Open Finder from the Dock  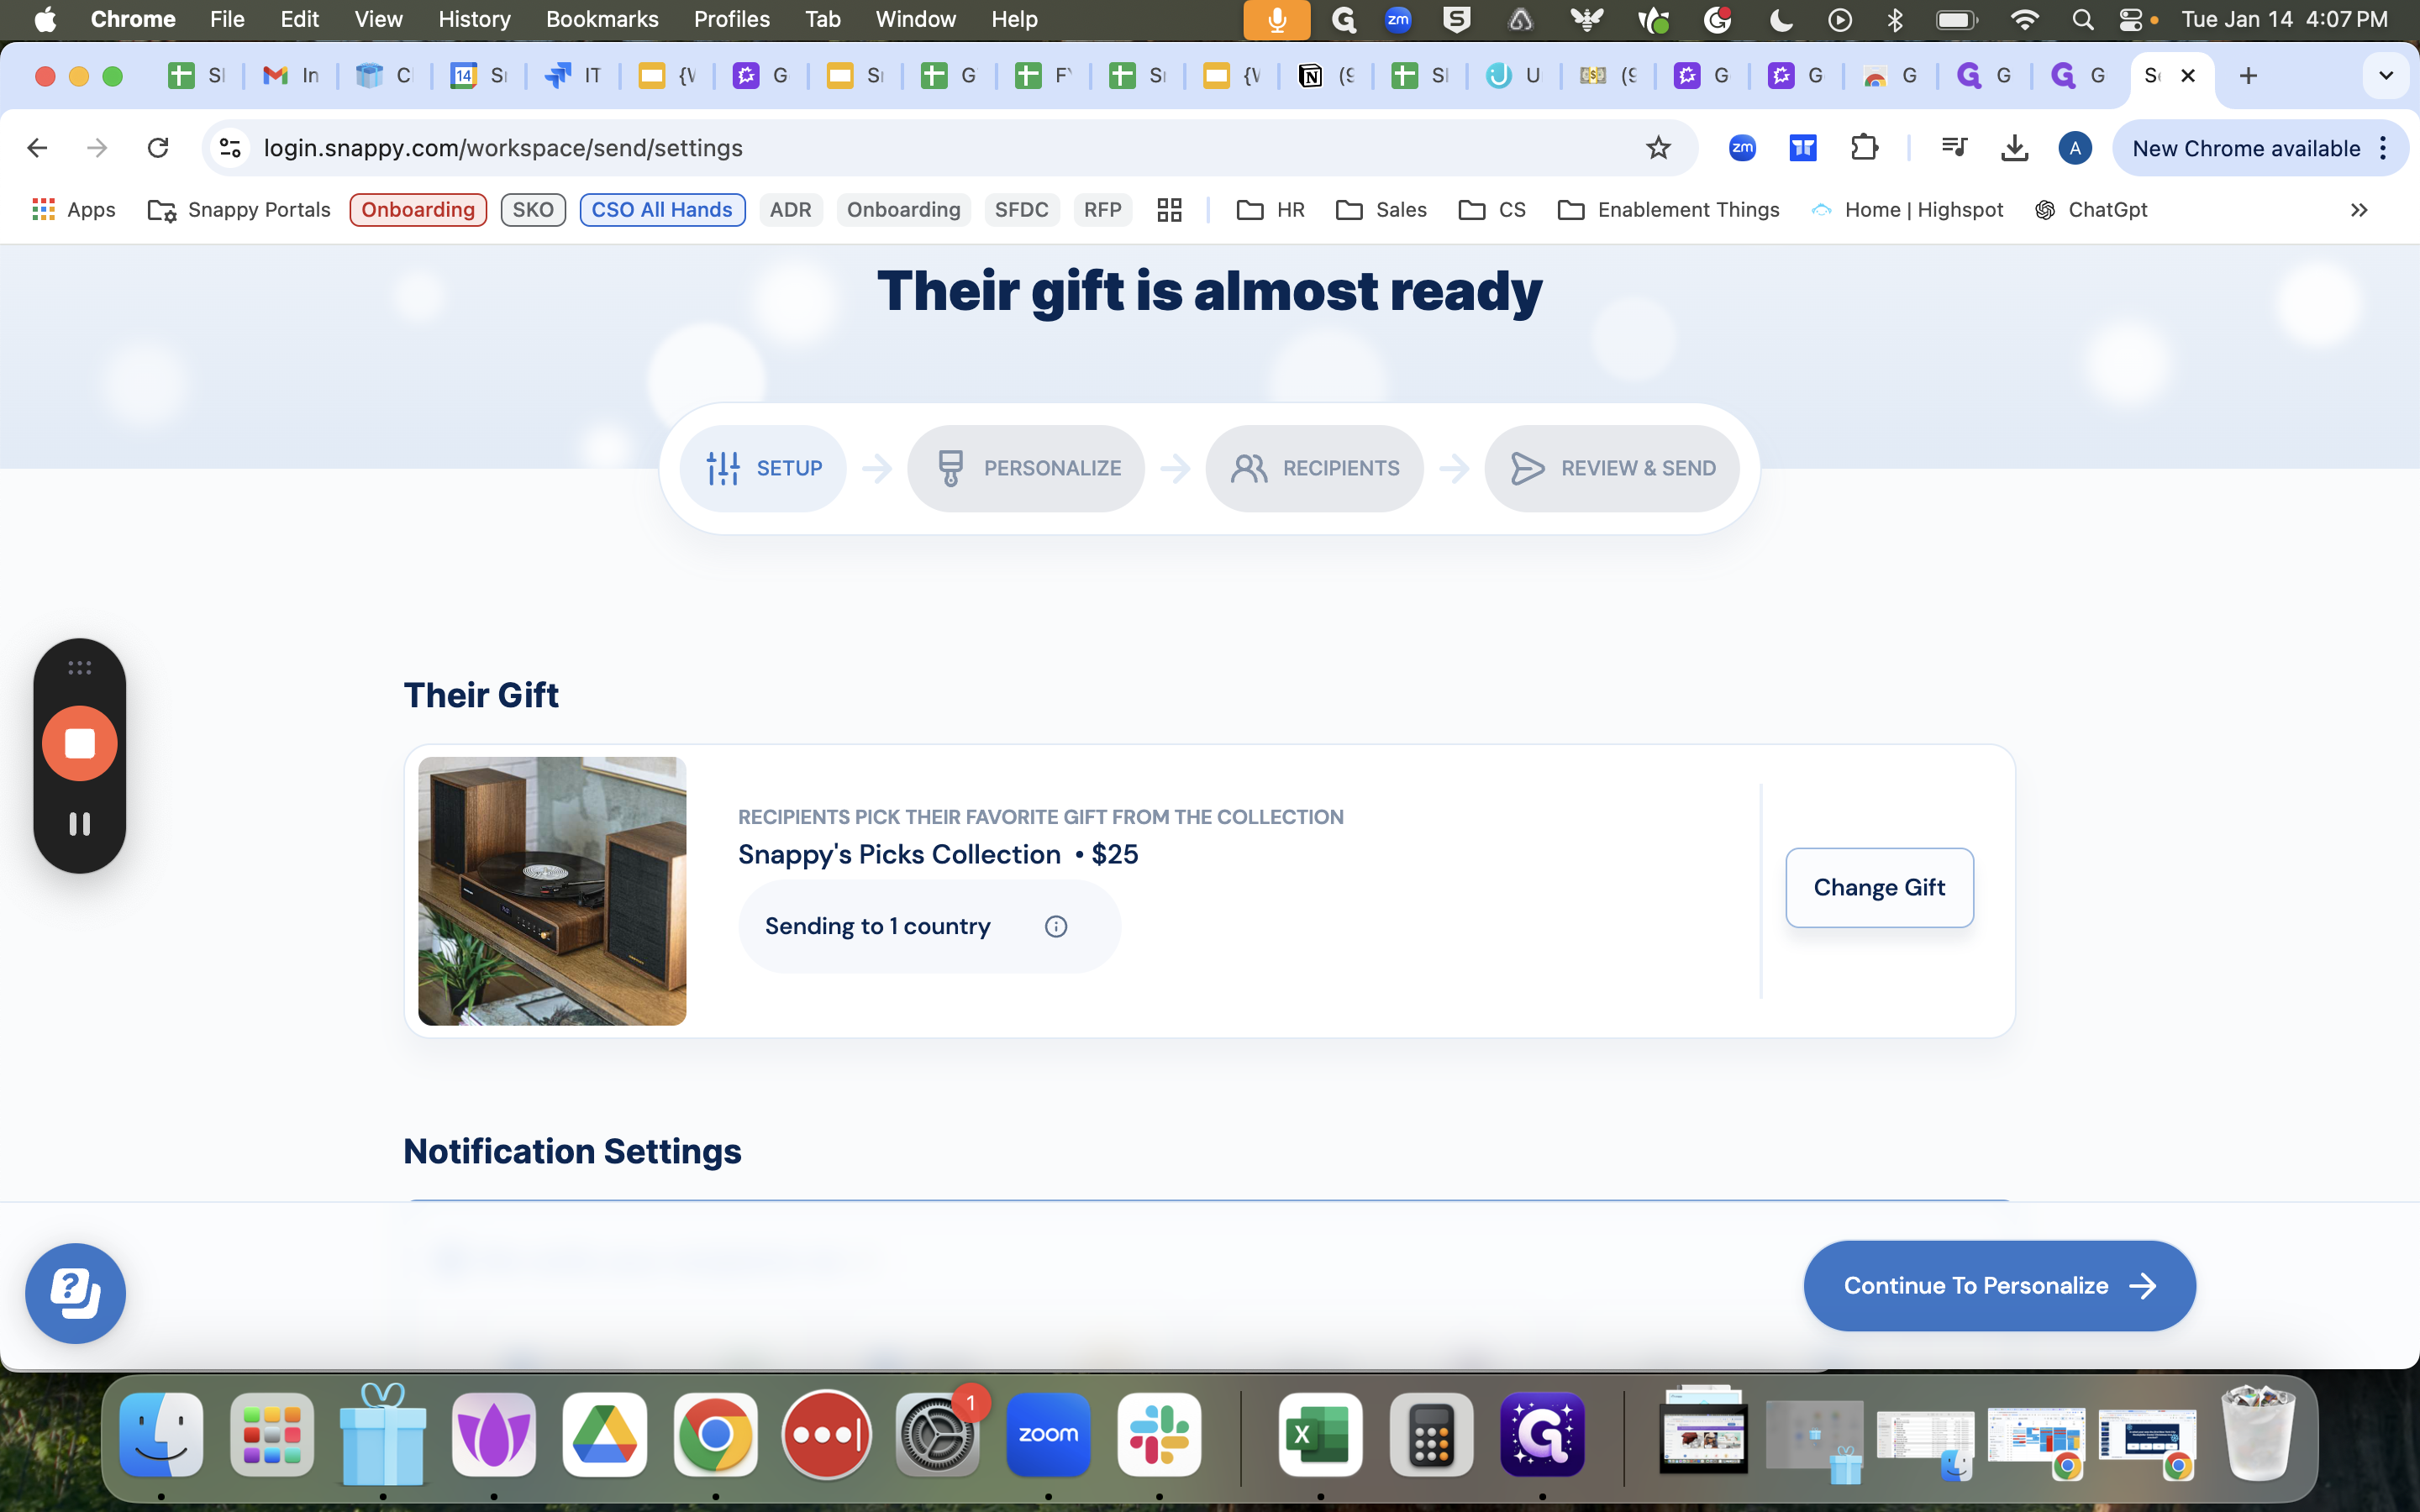(161, 1434)
